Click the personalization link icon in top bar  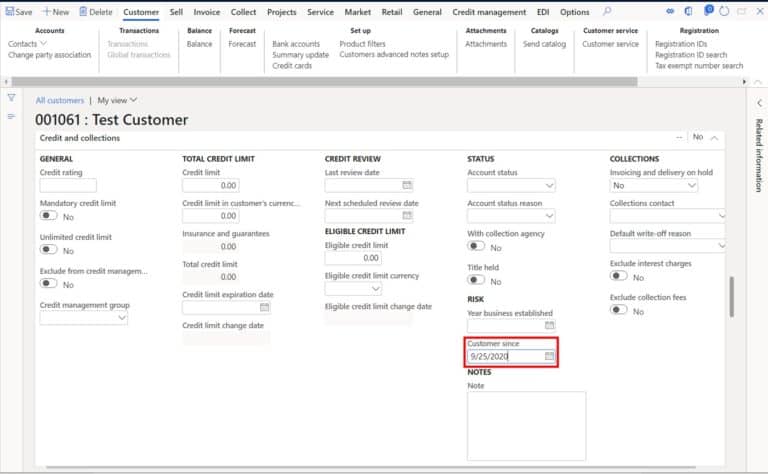pyautogui.click(x=670, y=11)
